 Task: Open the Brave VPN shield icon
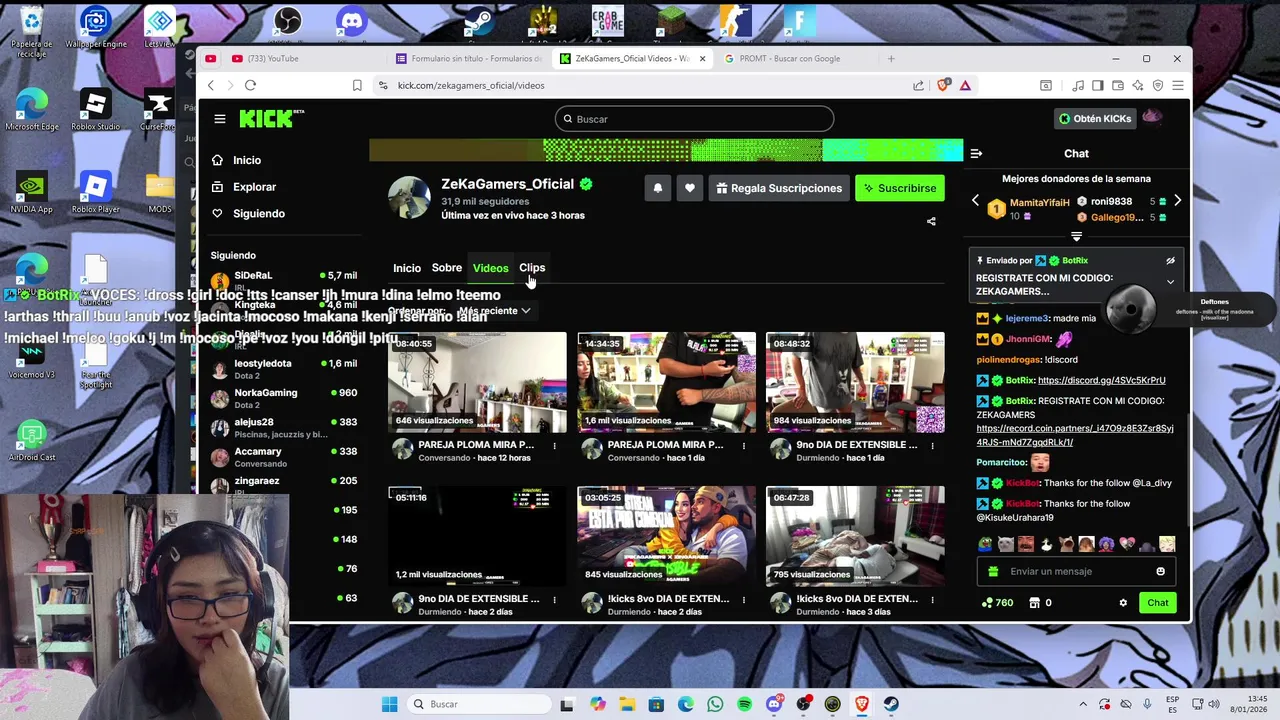pyautogui.click(x=1158, y=85)
